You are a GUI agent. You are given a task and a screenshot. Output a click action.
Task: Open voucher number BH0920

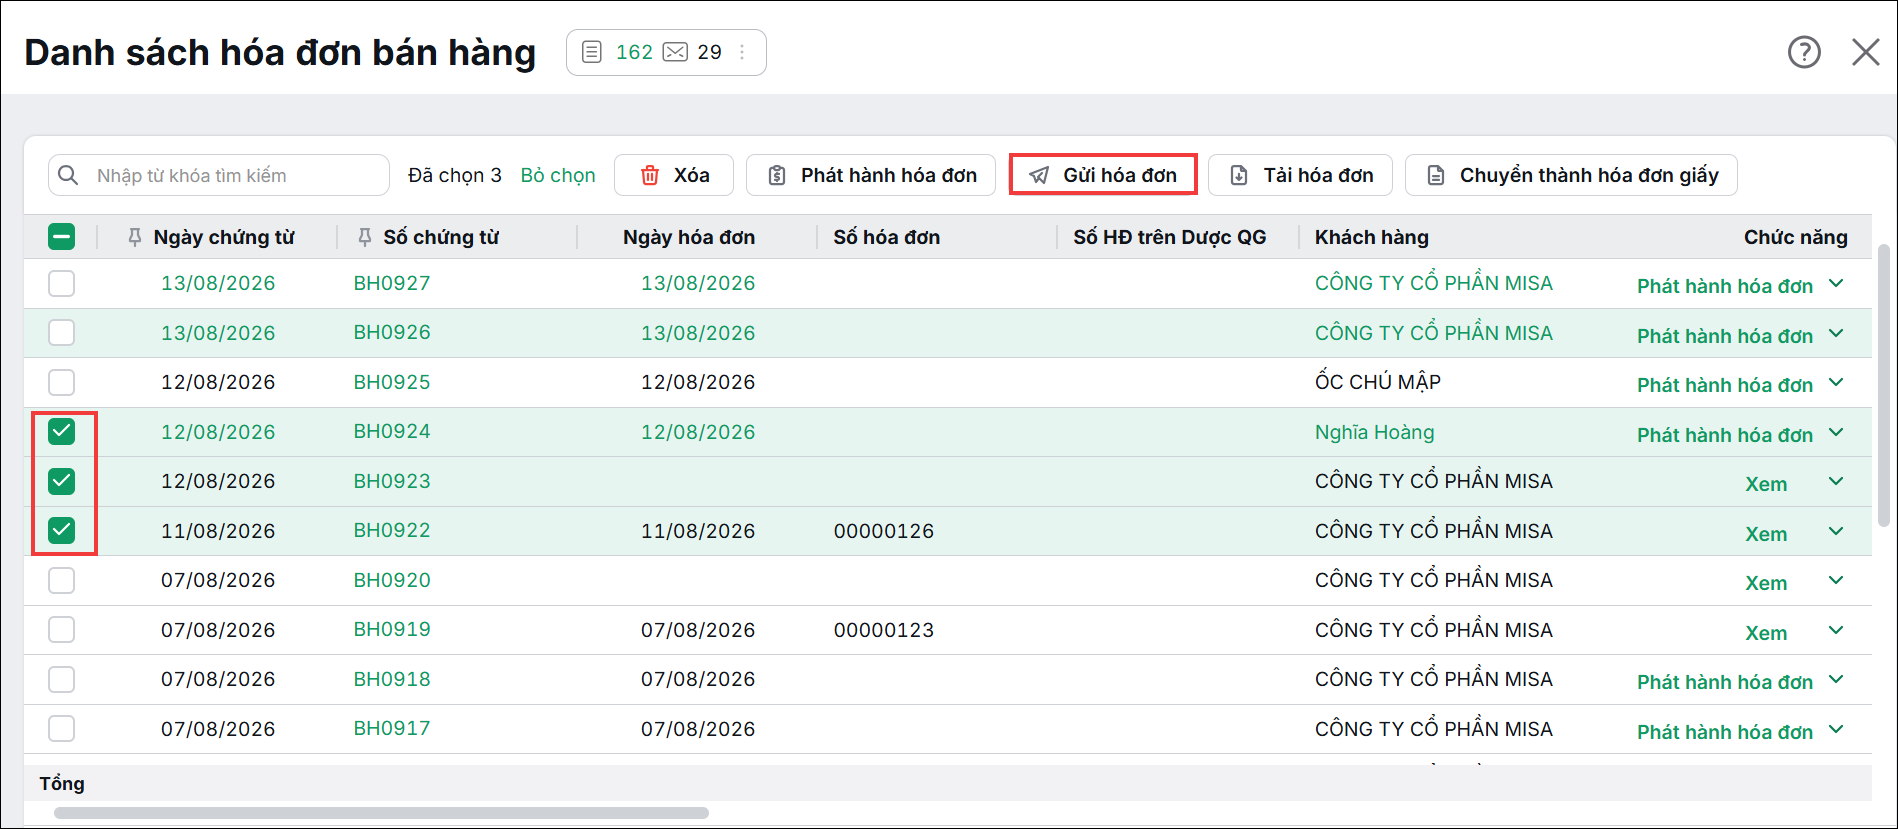coord(392,580)
